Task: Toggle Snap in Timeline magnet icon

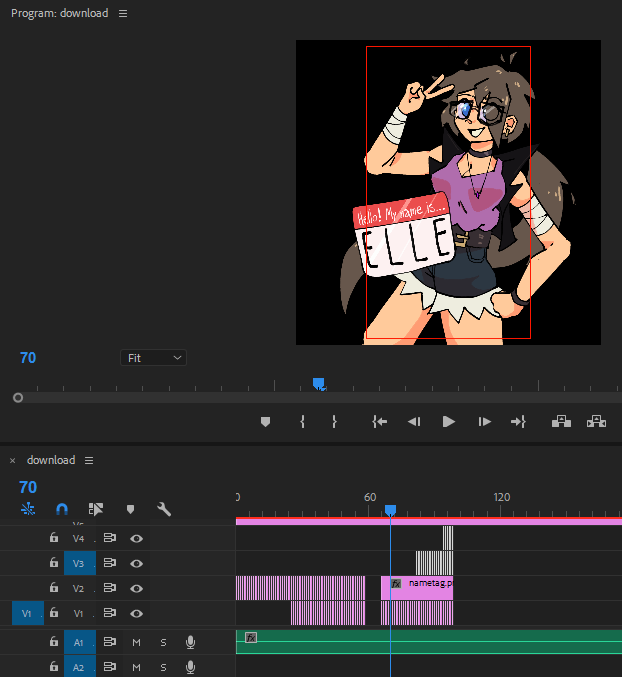Action: [62, 509]
